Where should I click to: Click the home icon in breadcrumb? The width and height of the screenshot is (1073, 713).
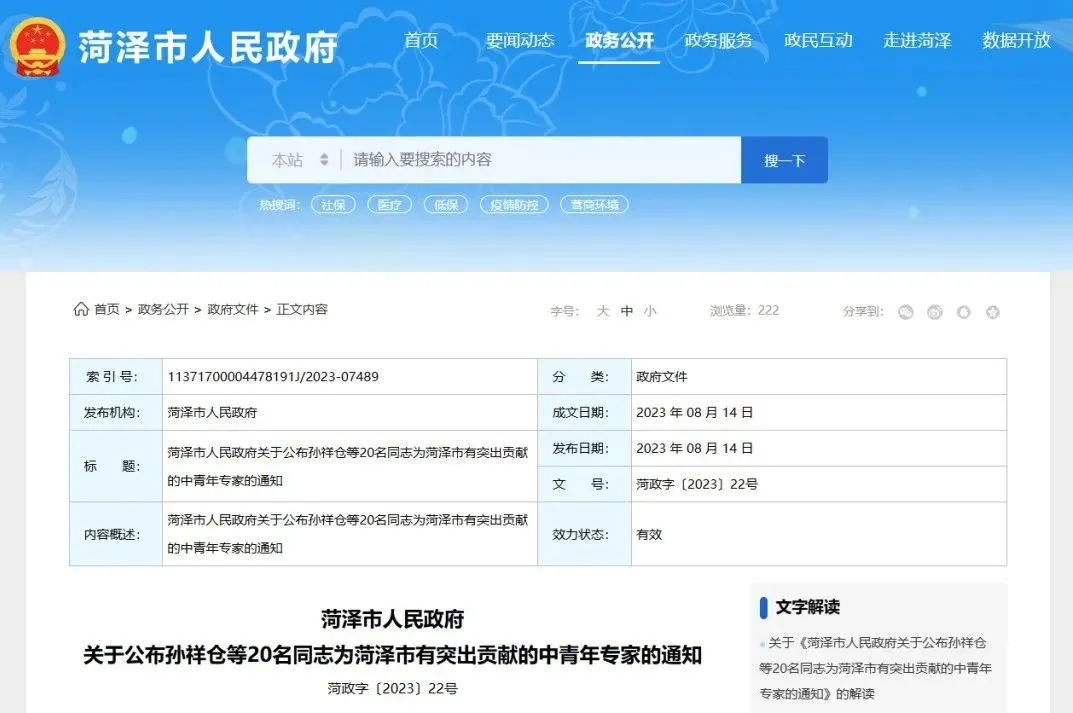pos(80,310)
